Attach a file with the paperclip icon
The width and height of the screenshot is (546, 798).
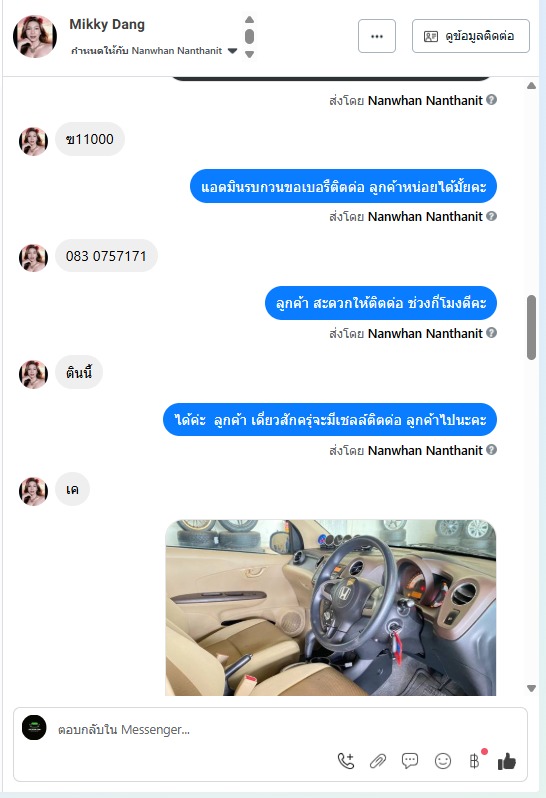click(378, 761)
